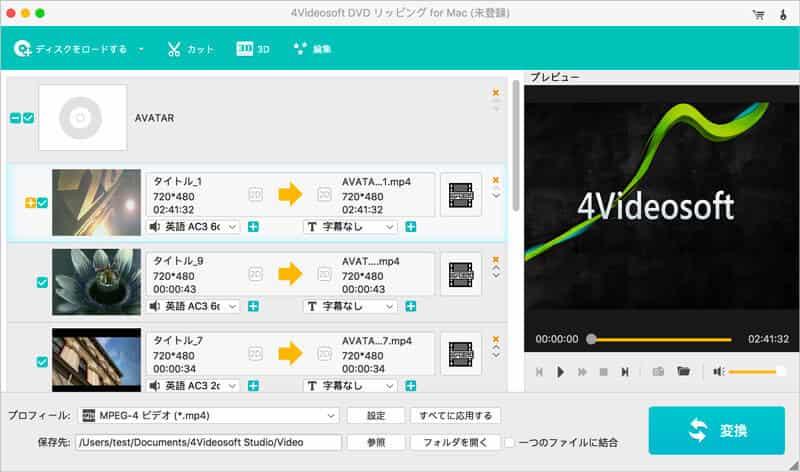800x472 pixels.
Task: Select the タイトル_1 video thumbnail
Action: pos(96,203)
